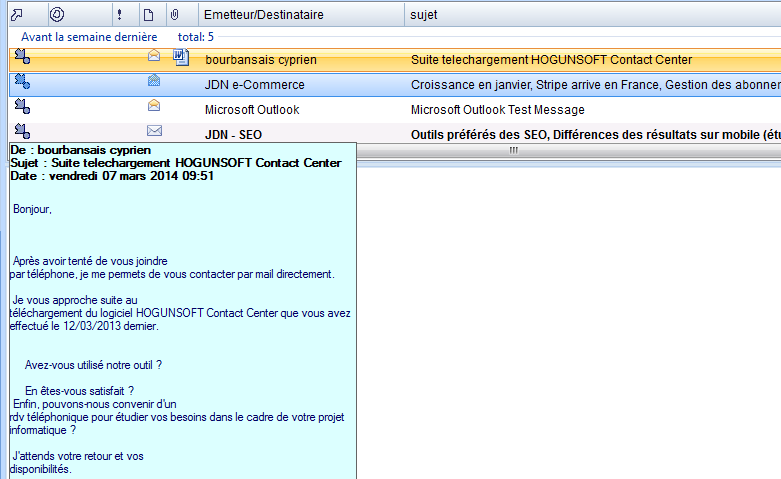Click 'Avez-vous utilisé notre outil ?' line
Image resolution: width=781 pixels, height=479 pixels.
(94, 365)
